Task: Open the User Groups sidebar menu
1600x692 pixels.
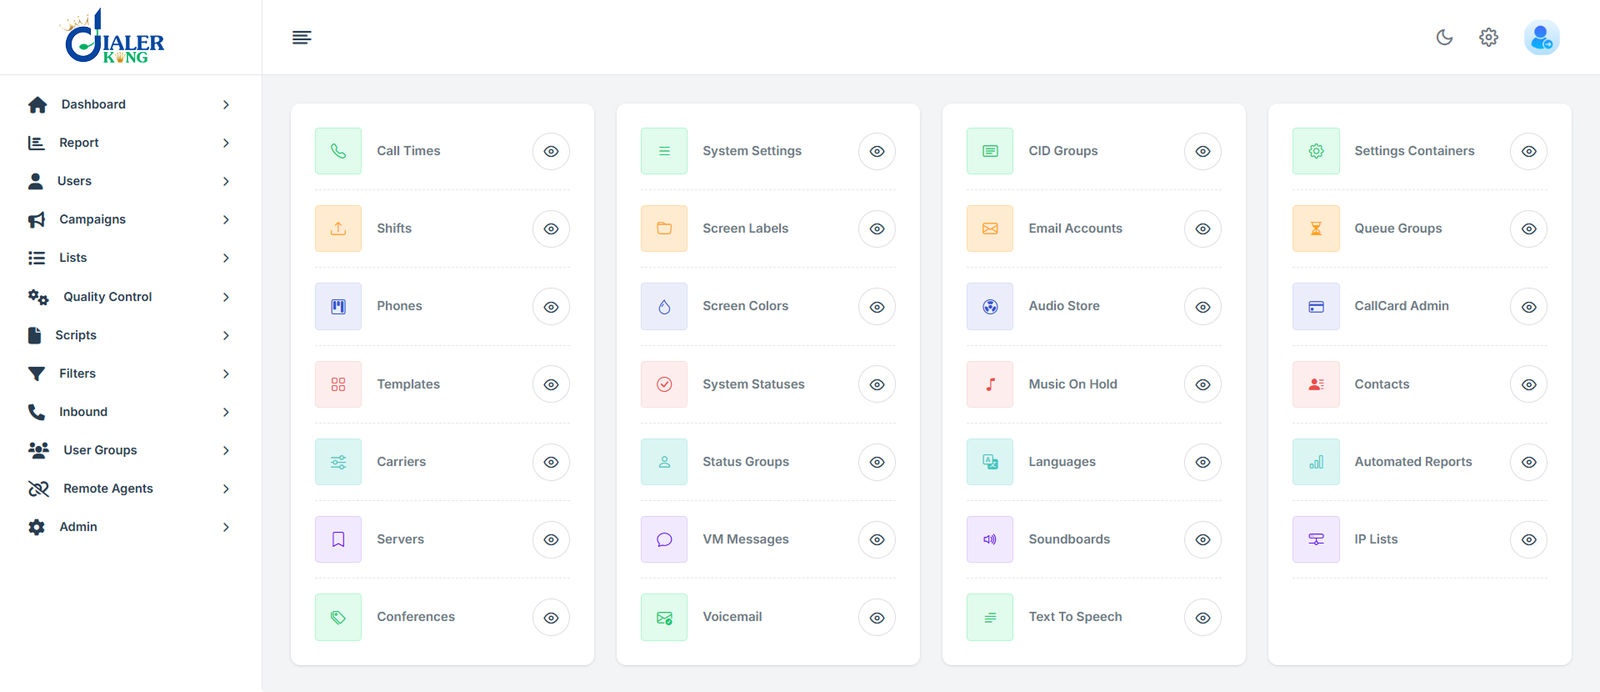Action: click(130, 450)
